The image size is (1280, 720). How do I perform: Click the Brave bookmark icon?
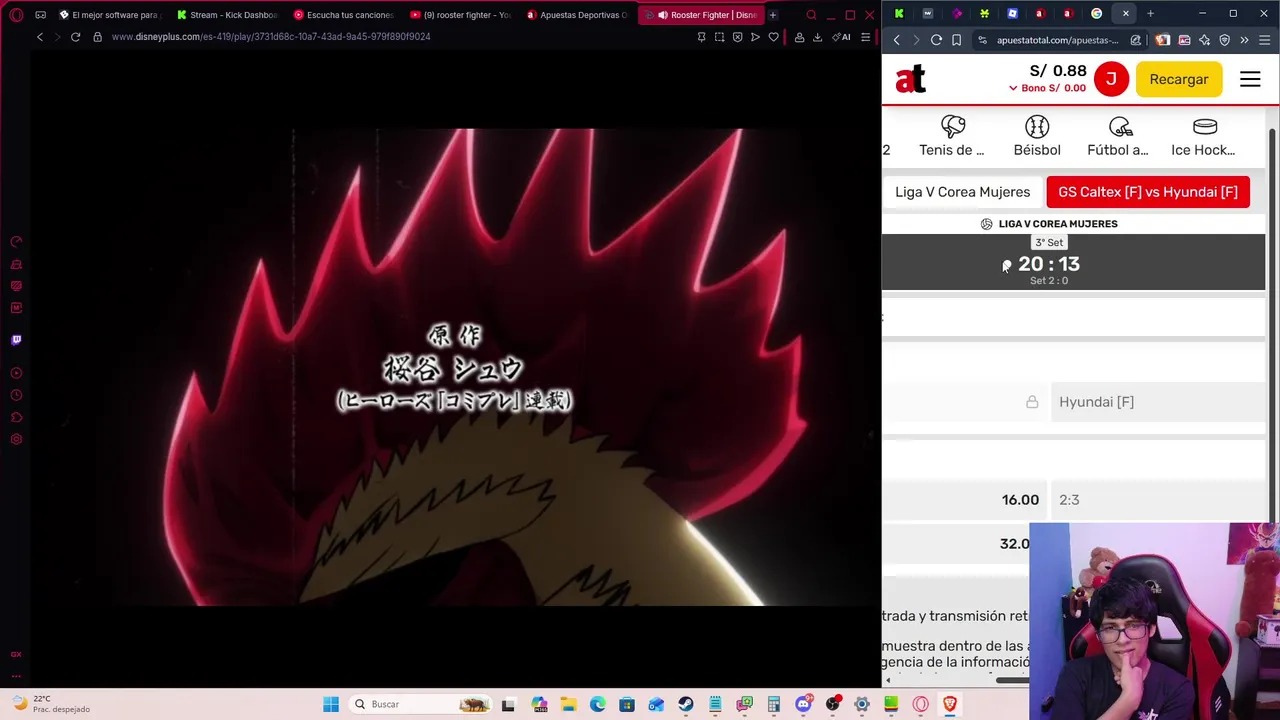coord(957,40)
